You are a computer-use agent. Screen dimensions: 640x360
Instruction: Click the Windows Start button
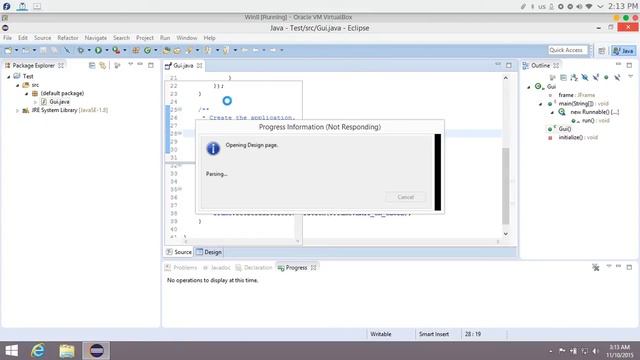11,351
